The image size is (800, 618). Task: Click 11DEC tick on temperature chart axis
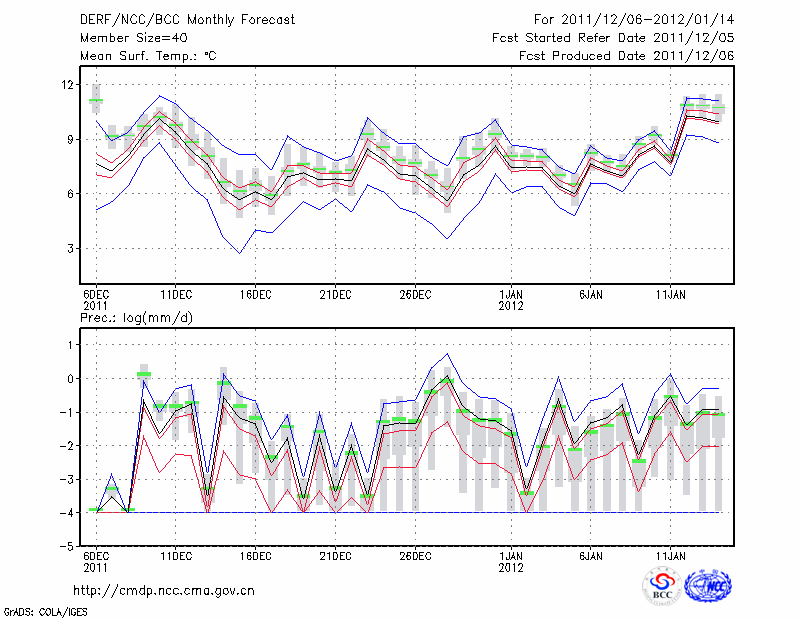(176, 295)
